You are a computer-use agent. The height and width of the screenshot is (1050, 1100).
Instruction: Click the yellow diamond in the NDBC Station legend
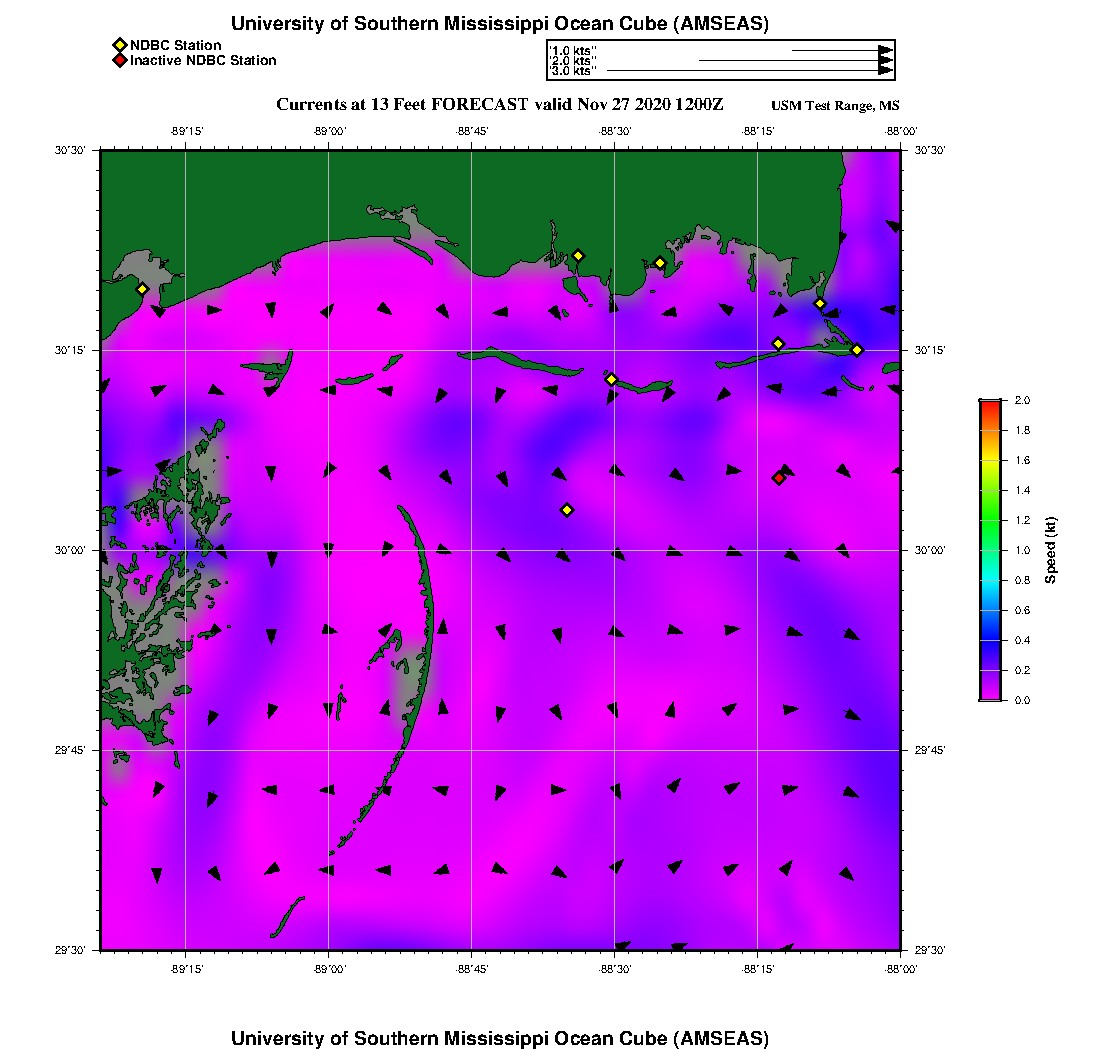[x=119, y=45]
